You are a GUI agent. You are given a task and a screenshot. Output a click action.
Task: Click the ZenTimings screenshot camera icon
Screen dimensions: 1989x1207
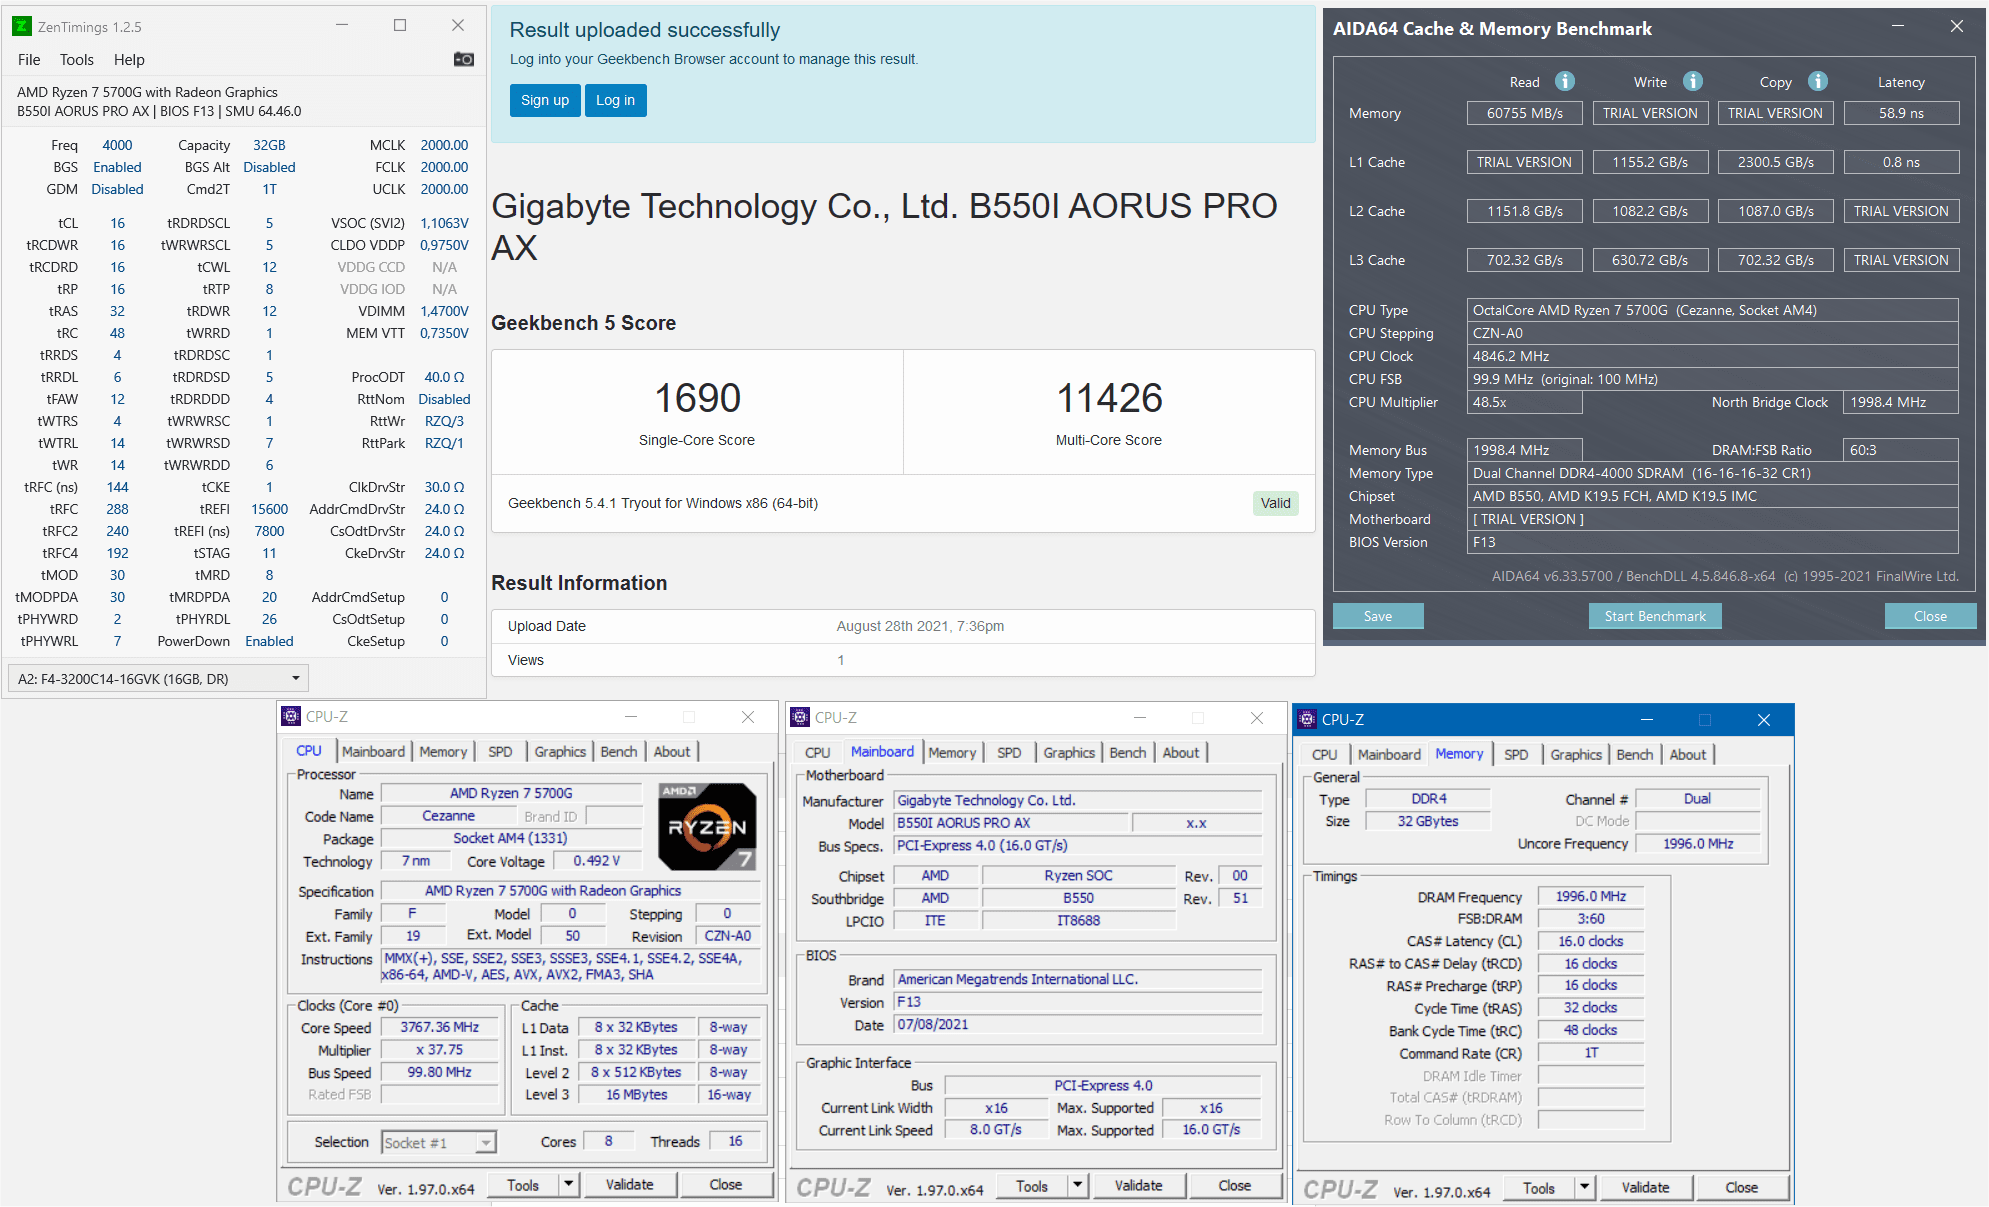[463, 59]
